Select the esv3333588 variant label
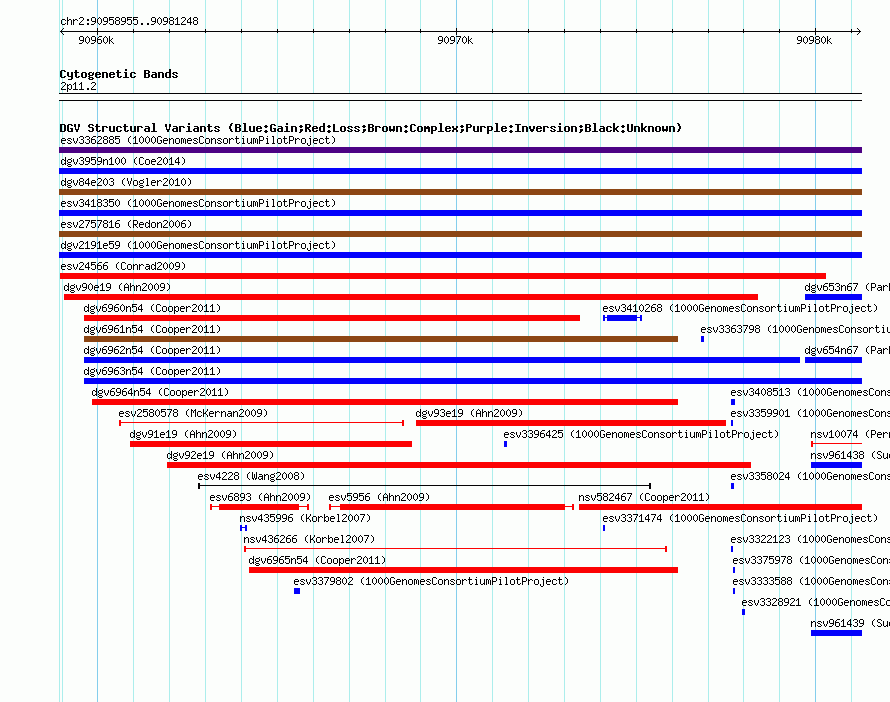 [x=811, y=581]
